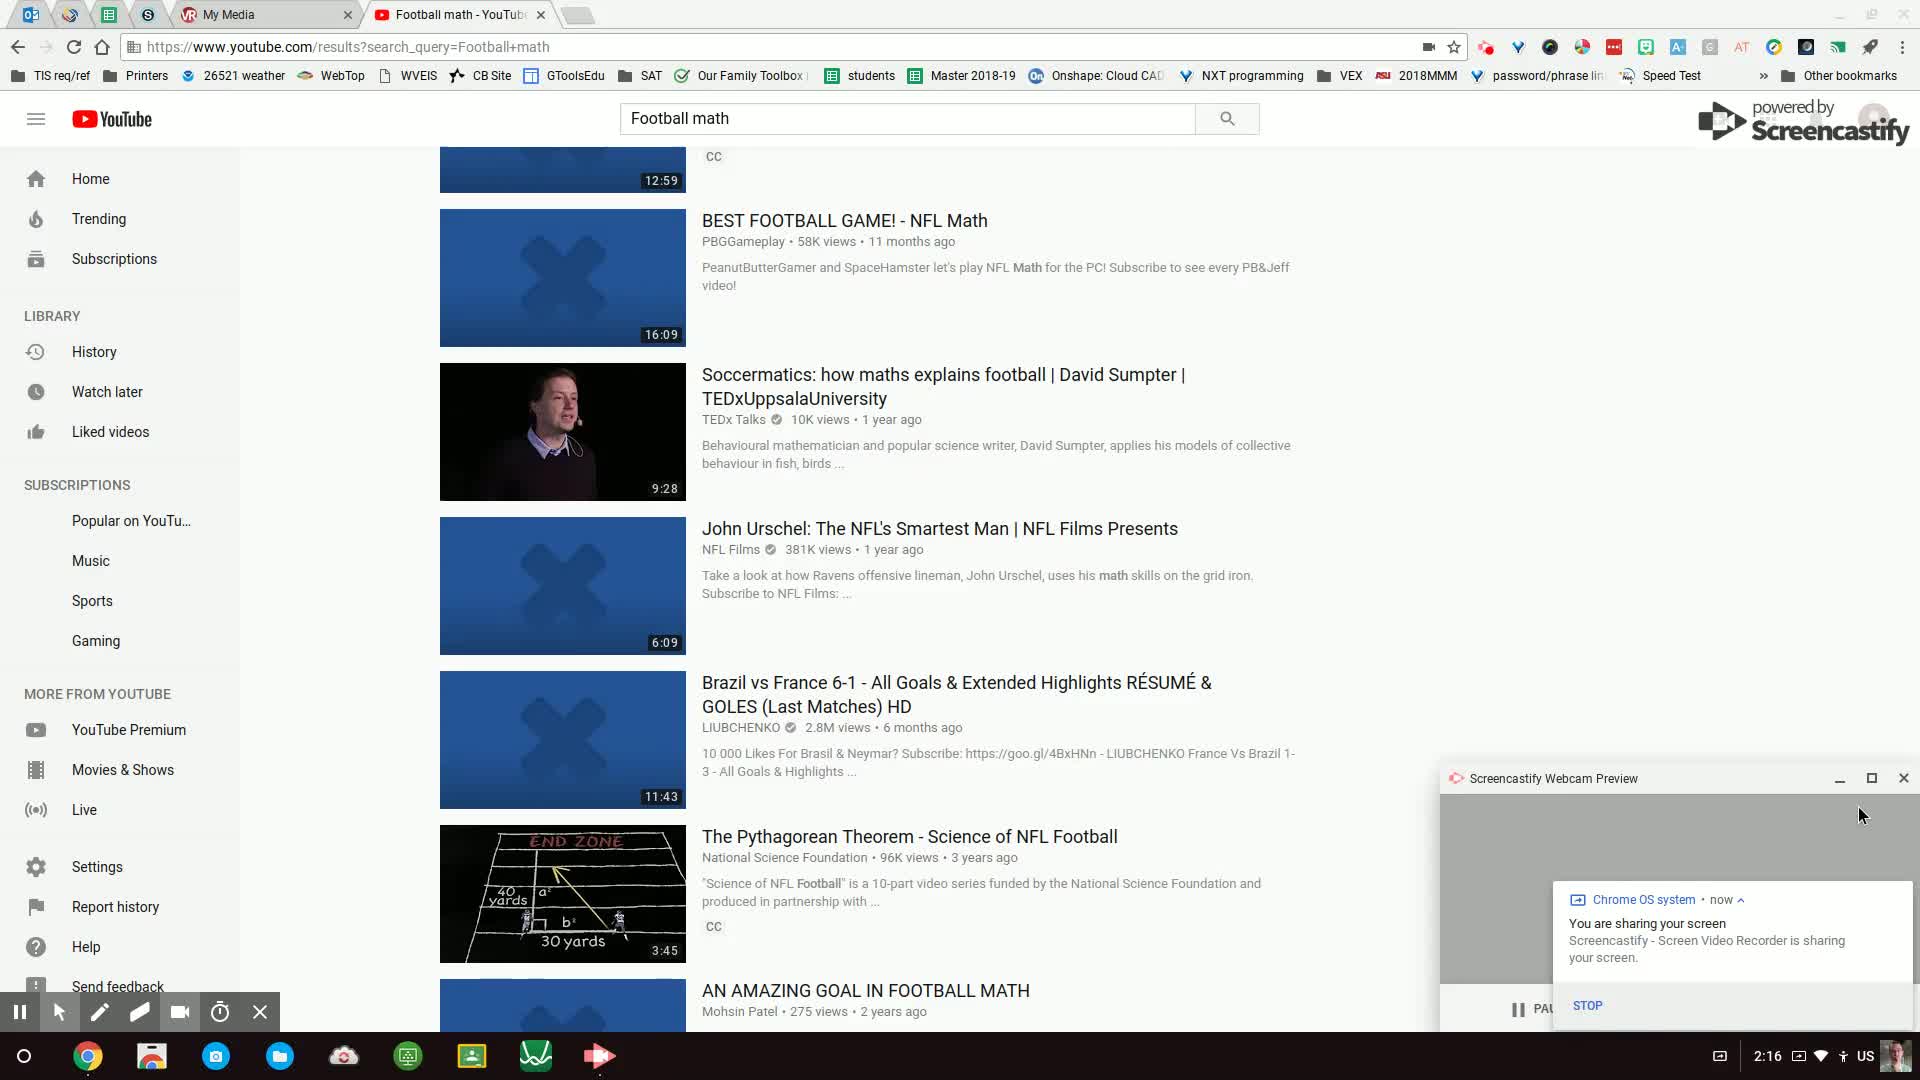Click browser back arrow

click(x=17, y=47)
